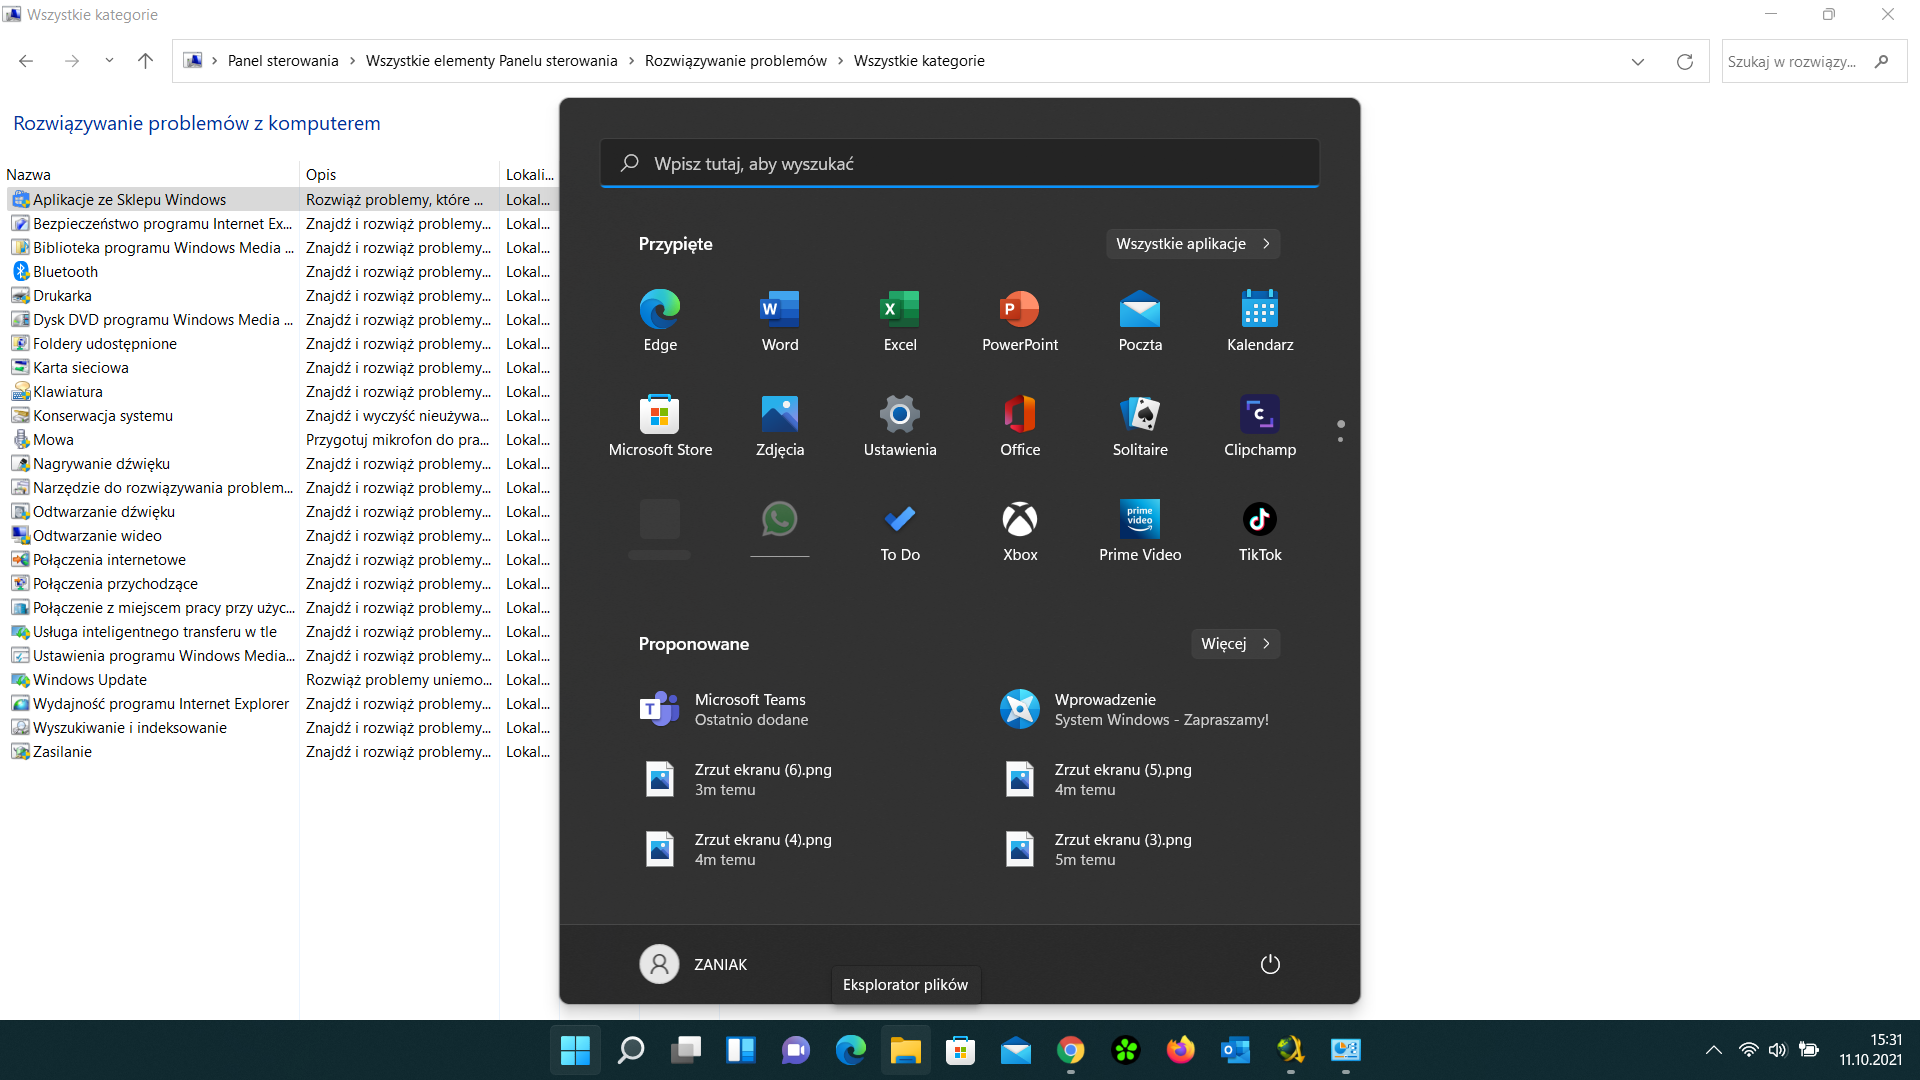Go to Panel sterowania breadcrumb

[x=283, y=61]
